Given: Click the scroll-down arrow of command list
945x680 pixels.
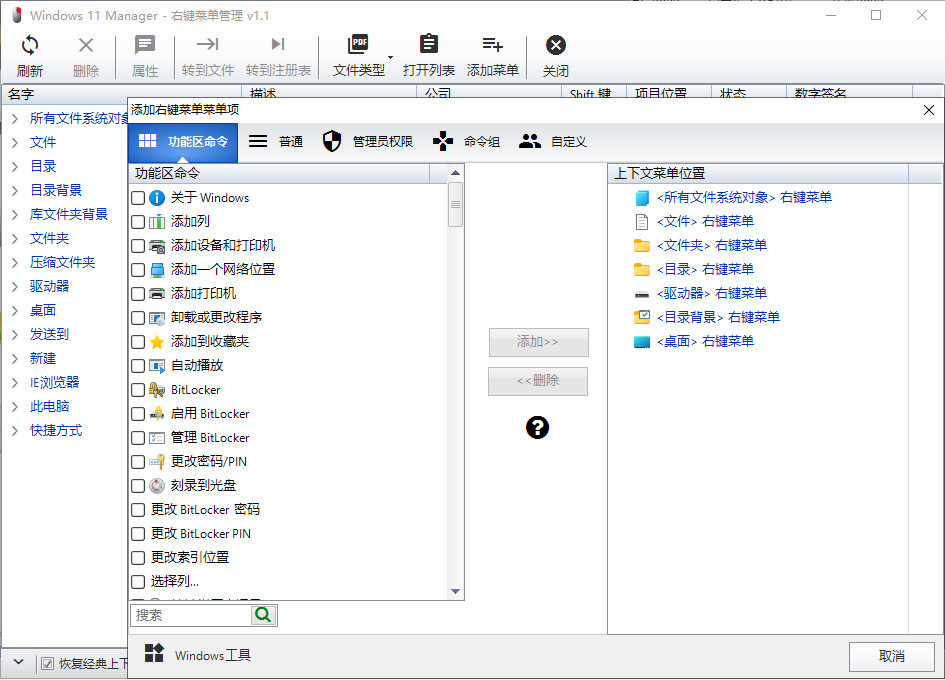Looking at the screenshot, I should click(x=456, y=591).
